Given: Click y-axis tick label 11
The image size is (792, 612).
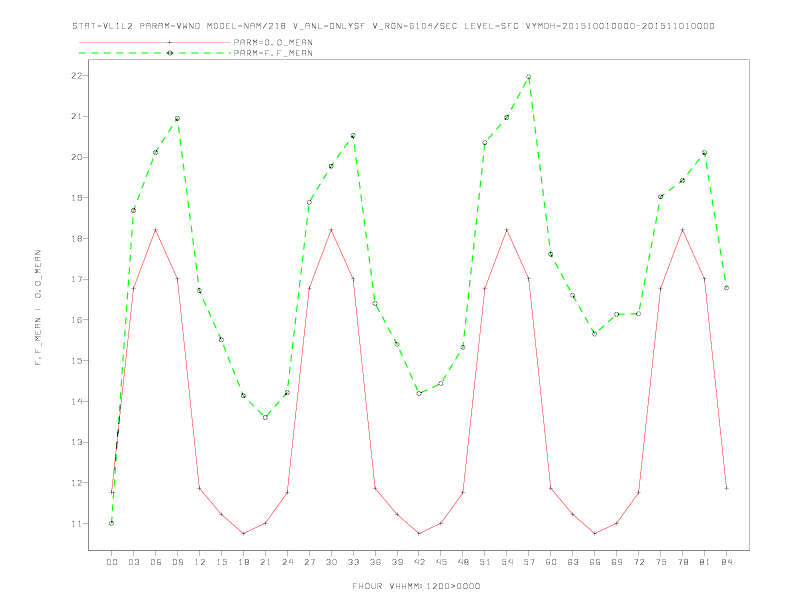Looking at the screenshot, I should (x=77, y=524).
